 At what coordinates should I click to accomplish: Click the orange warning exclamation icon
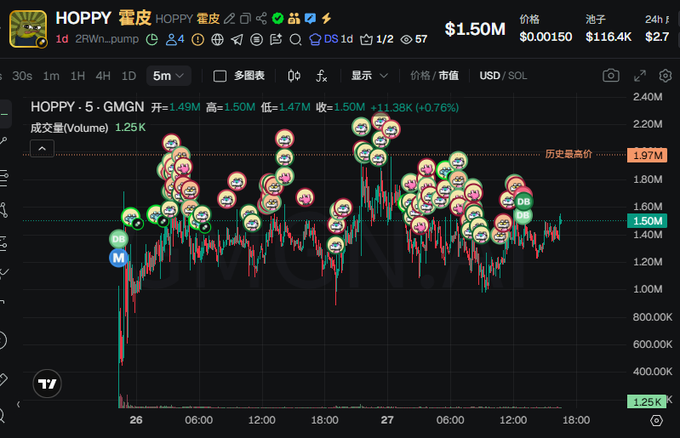198,40
